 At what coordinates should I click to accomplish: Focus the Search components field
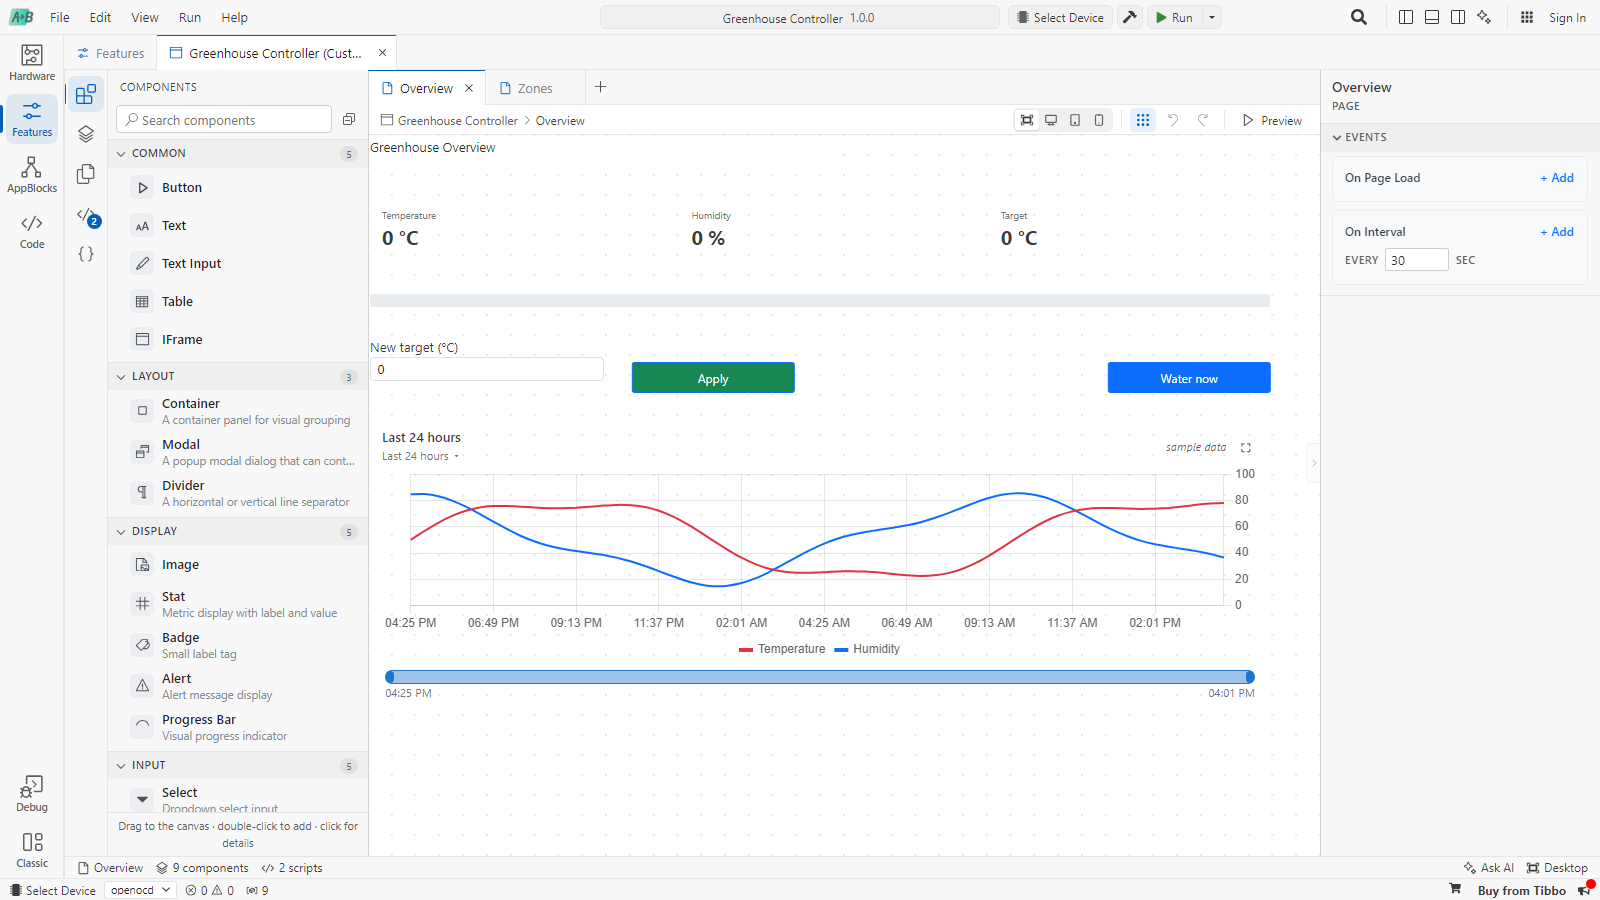pos(224,120)
